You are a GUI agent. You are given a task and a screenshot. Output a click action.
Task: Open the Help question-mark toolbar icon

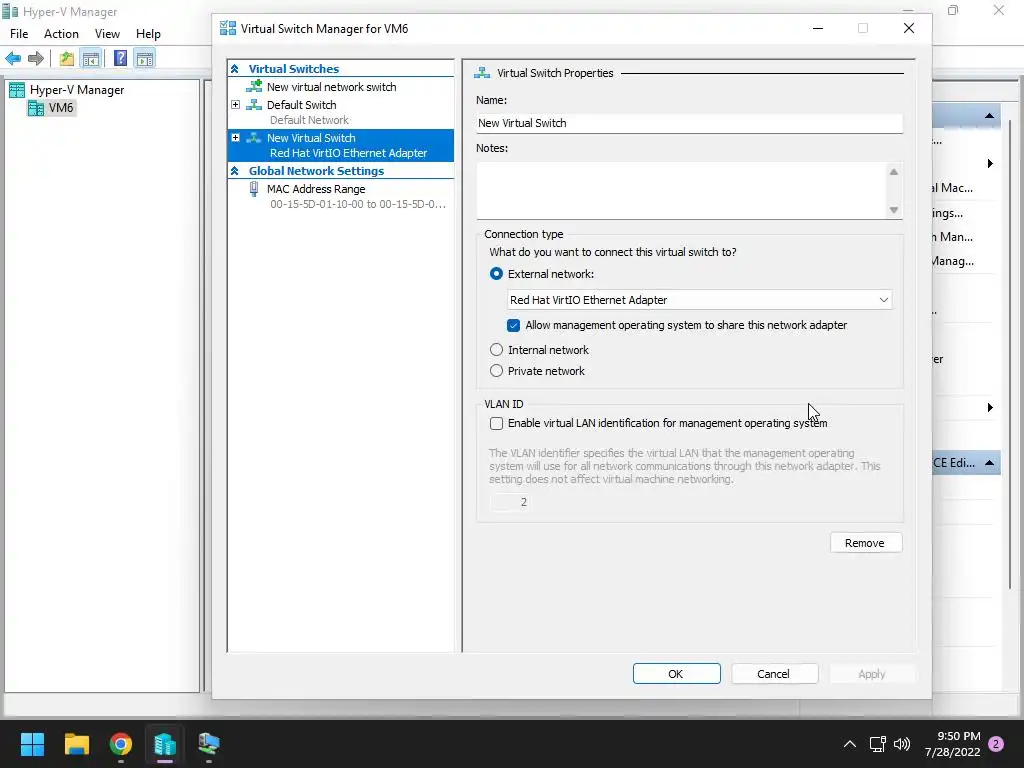coord(120,59)
